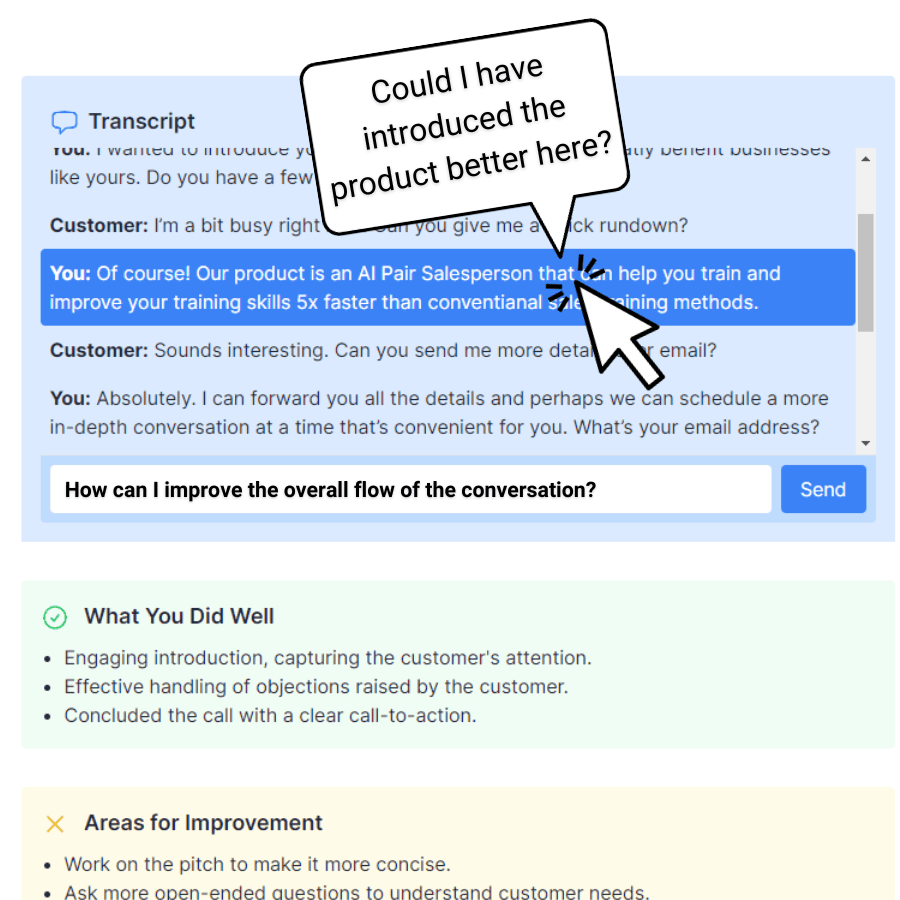Viewport: 900px width, 900px height.
Task: Click the green checkmark beside What You Did Well
Action: coord(57,617)
